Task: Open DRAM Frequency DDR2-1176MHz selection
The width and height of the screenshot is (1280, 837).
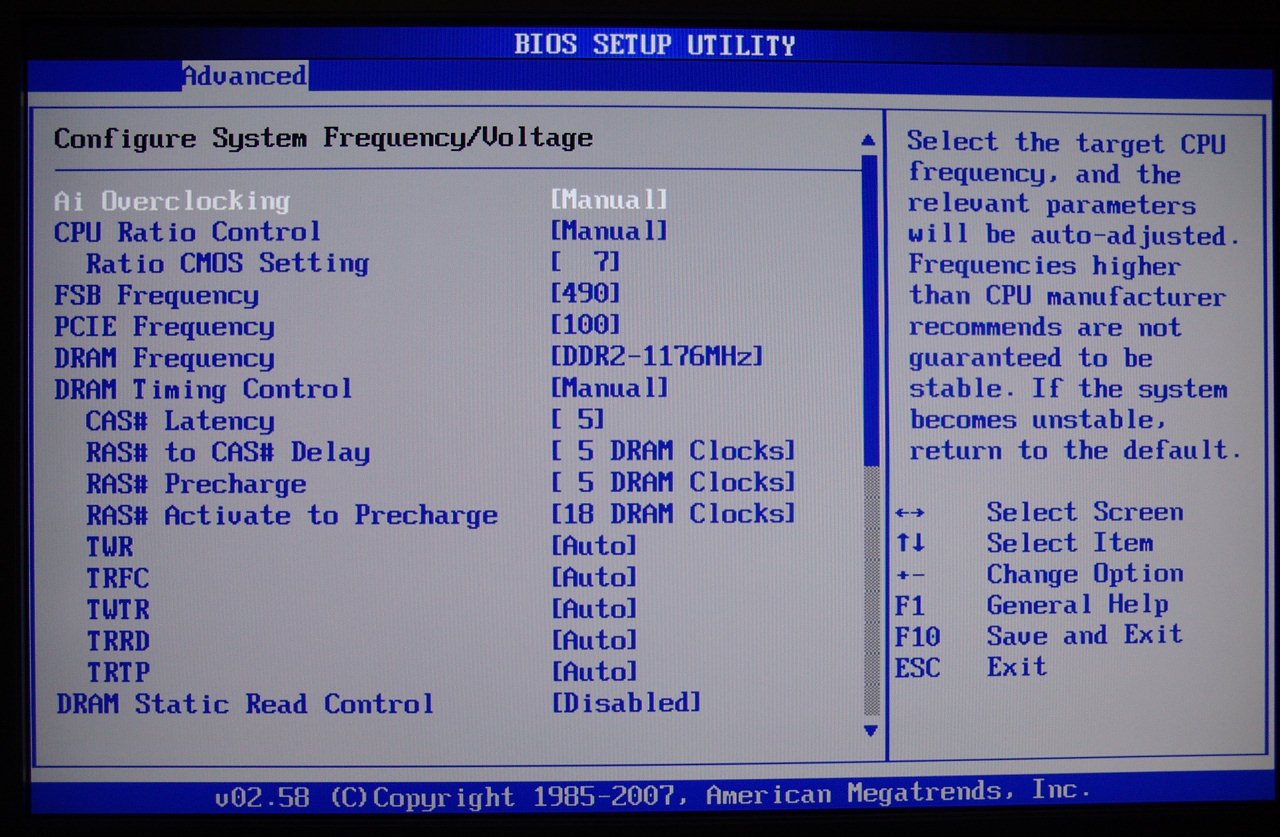Action: [x=657, y=357]
